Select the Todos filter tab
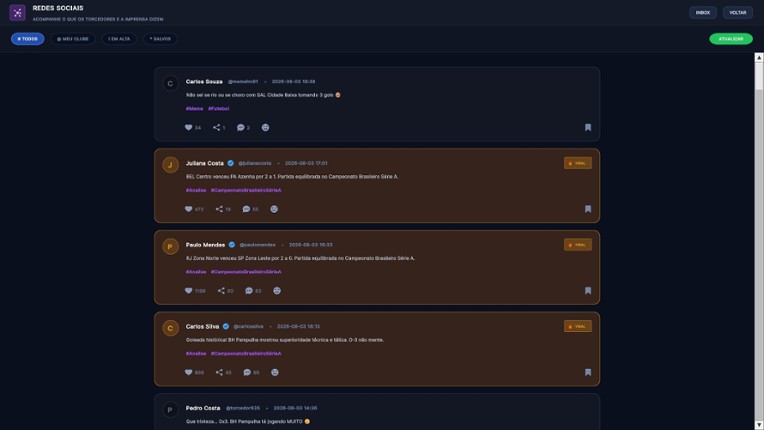 point(28,39)
